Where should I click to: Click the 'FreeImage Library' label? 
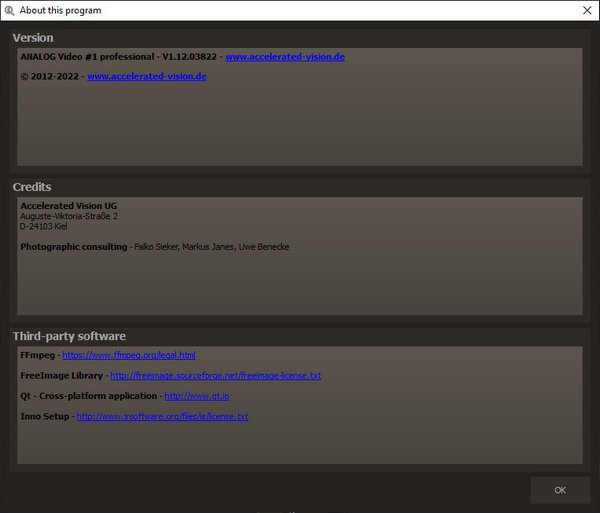tap(62, 376)
